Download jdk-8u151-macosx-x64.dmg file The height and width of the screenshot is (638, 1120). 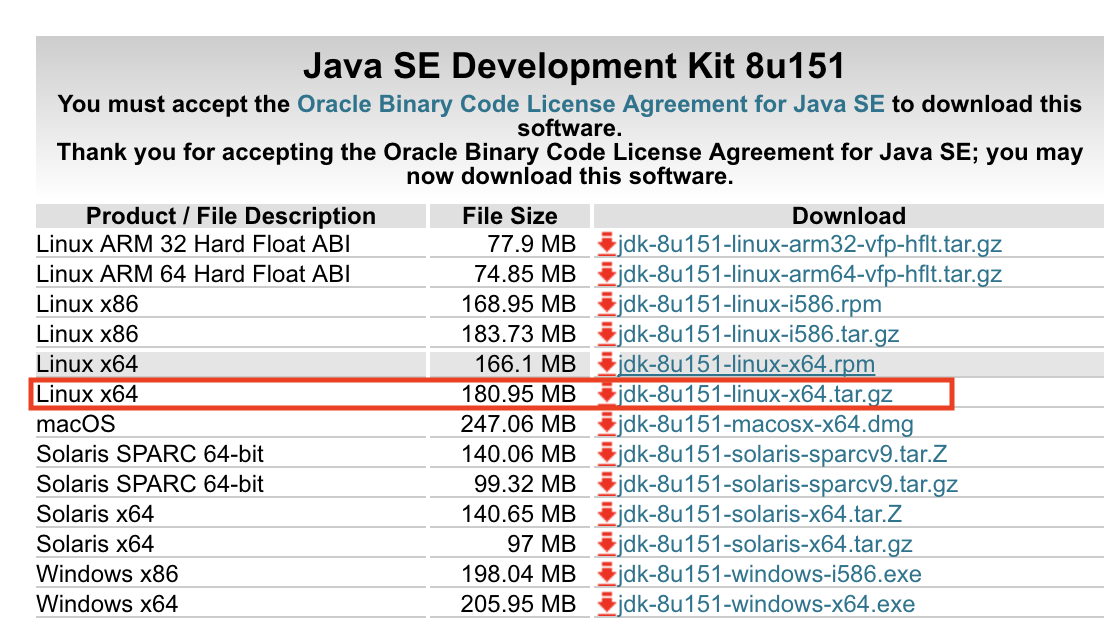[766, 424]
